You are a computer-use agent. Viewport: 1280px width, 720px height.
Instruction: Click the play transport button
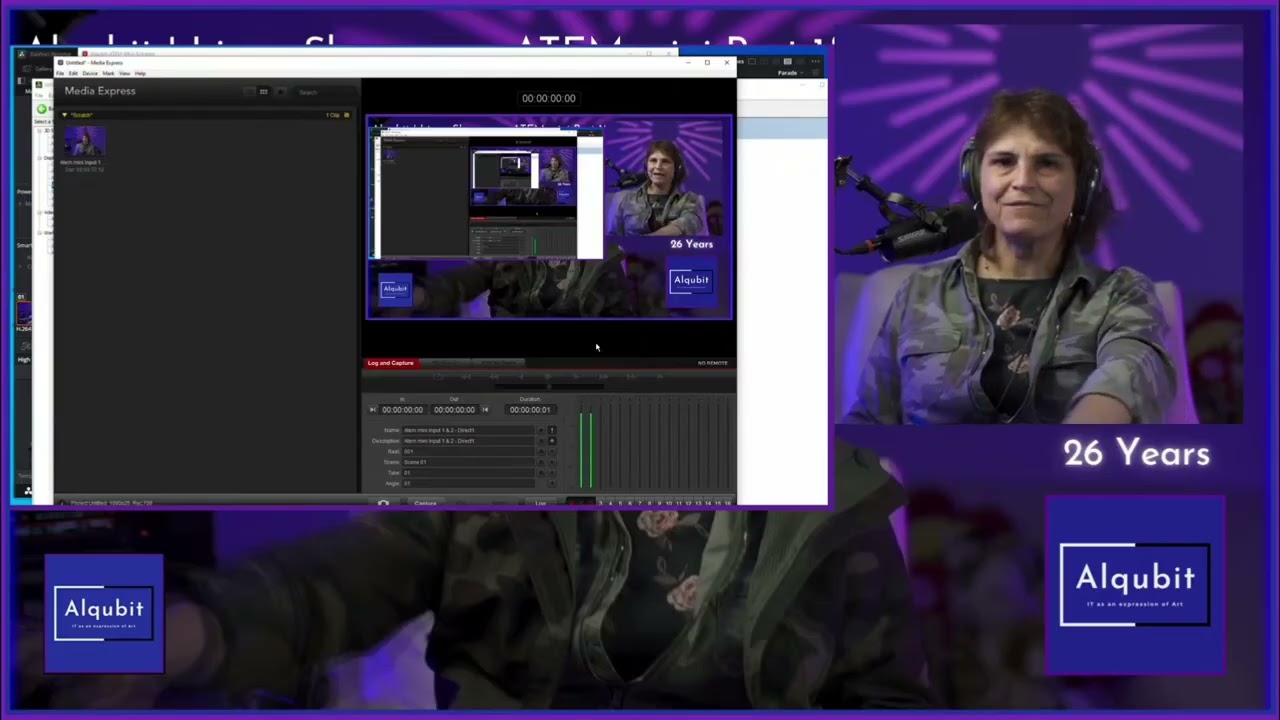click(x=576, y=377)
